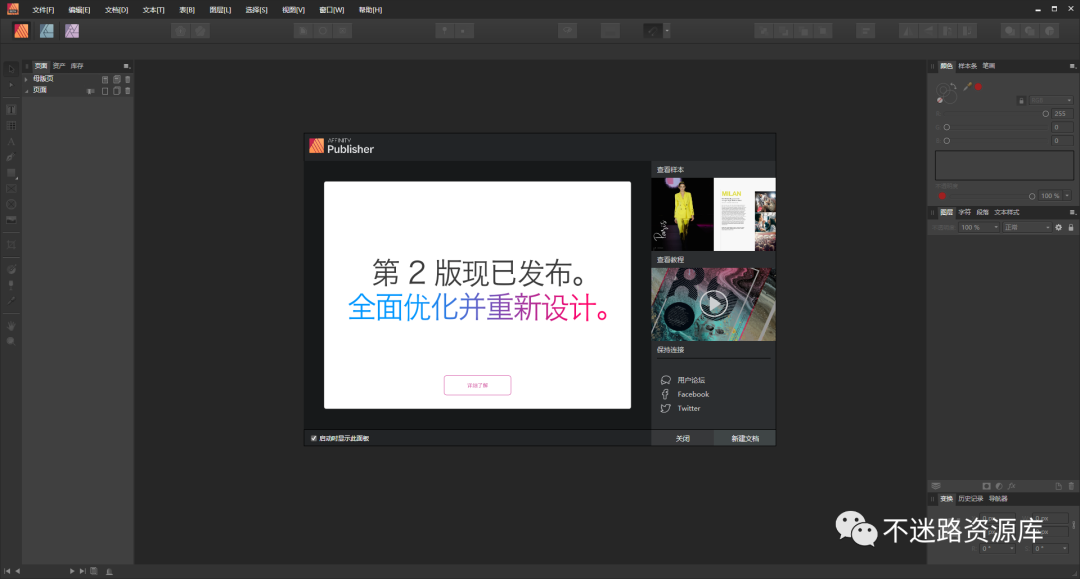
Task: Play the tutorial video thumbnail
Action: [x=714, y=304]
